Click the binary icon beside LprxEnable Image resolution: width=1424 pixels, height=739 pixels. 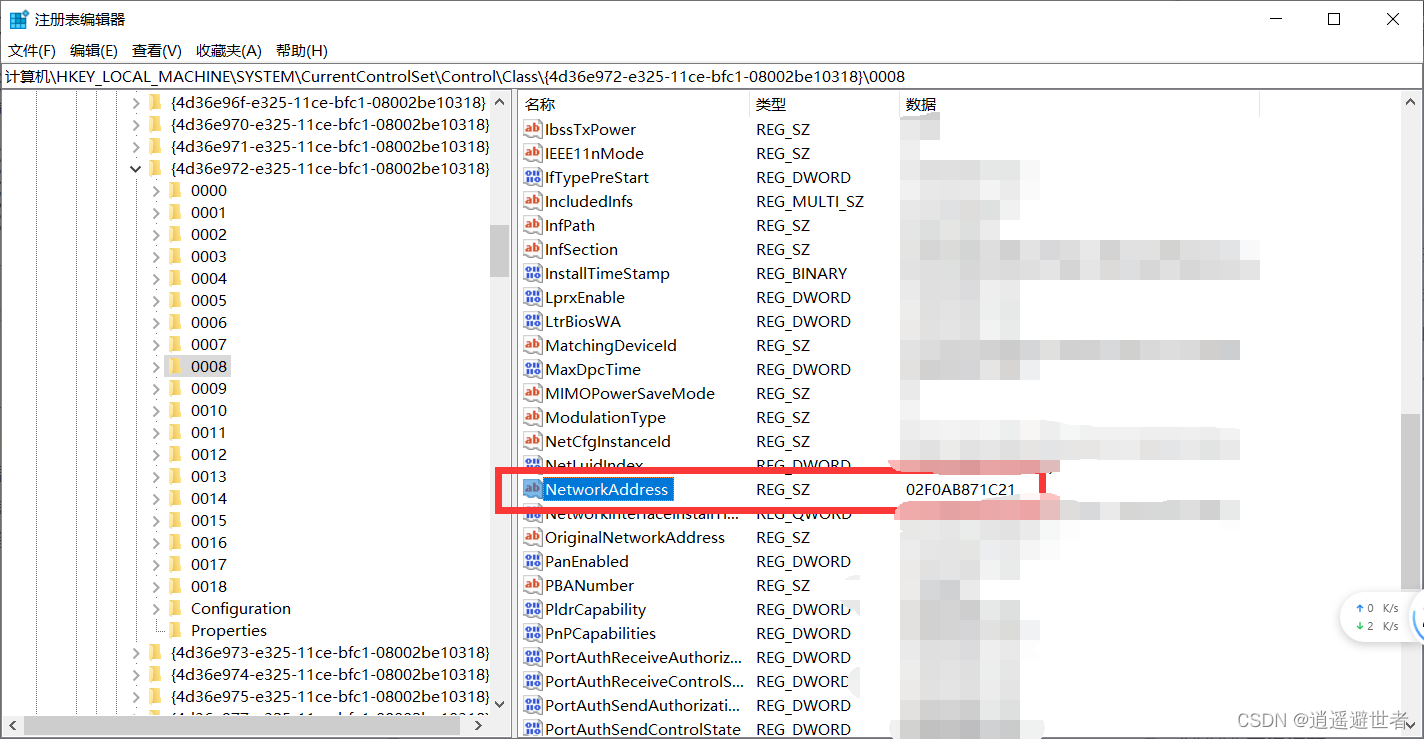click(533, 297)
